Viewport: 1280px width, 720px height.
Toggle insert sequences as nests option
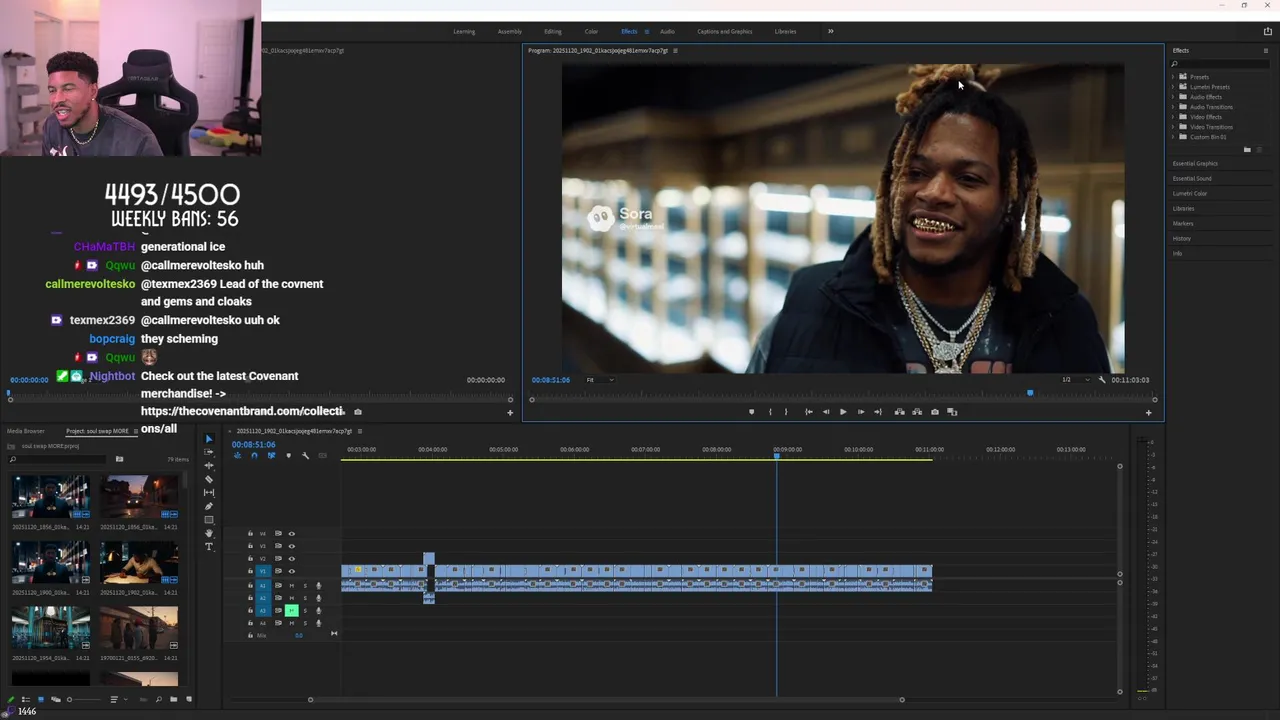pos(237,455)
